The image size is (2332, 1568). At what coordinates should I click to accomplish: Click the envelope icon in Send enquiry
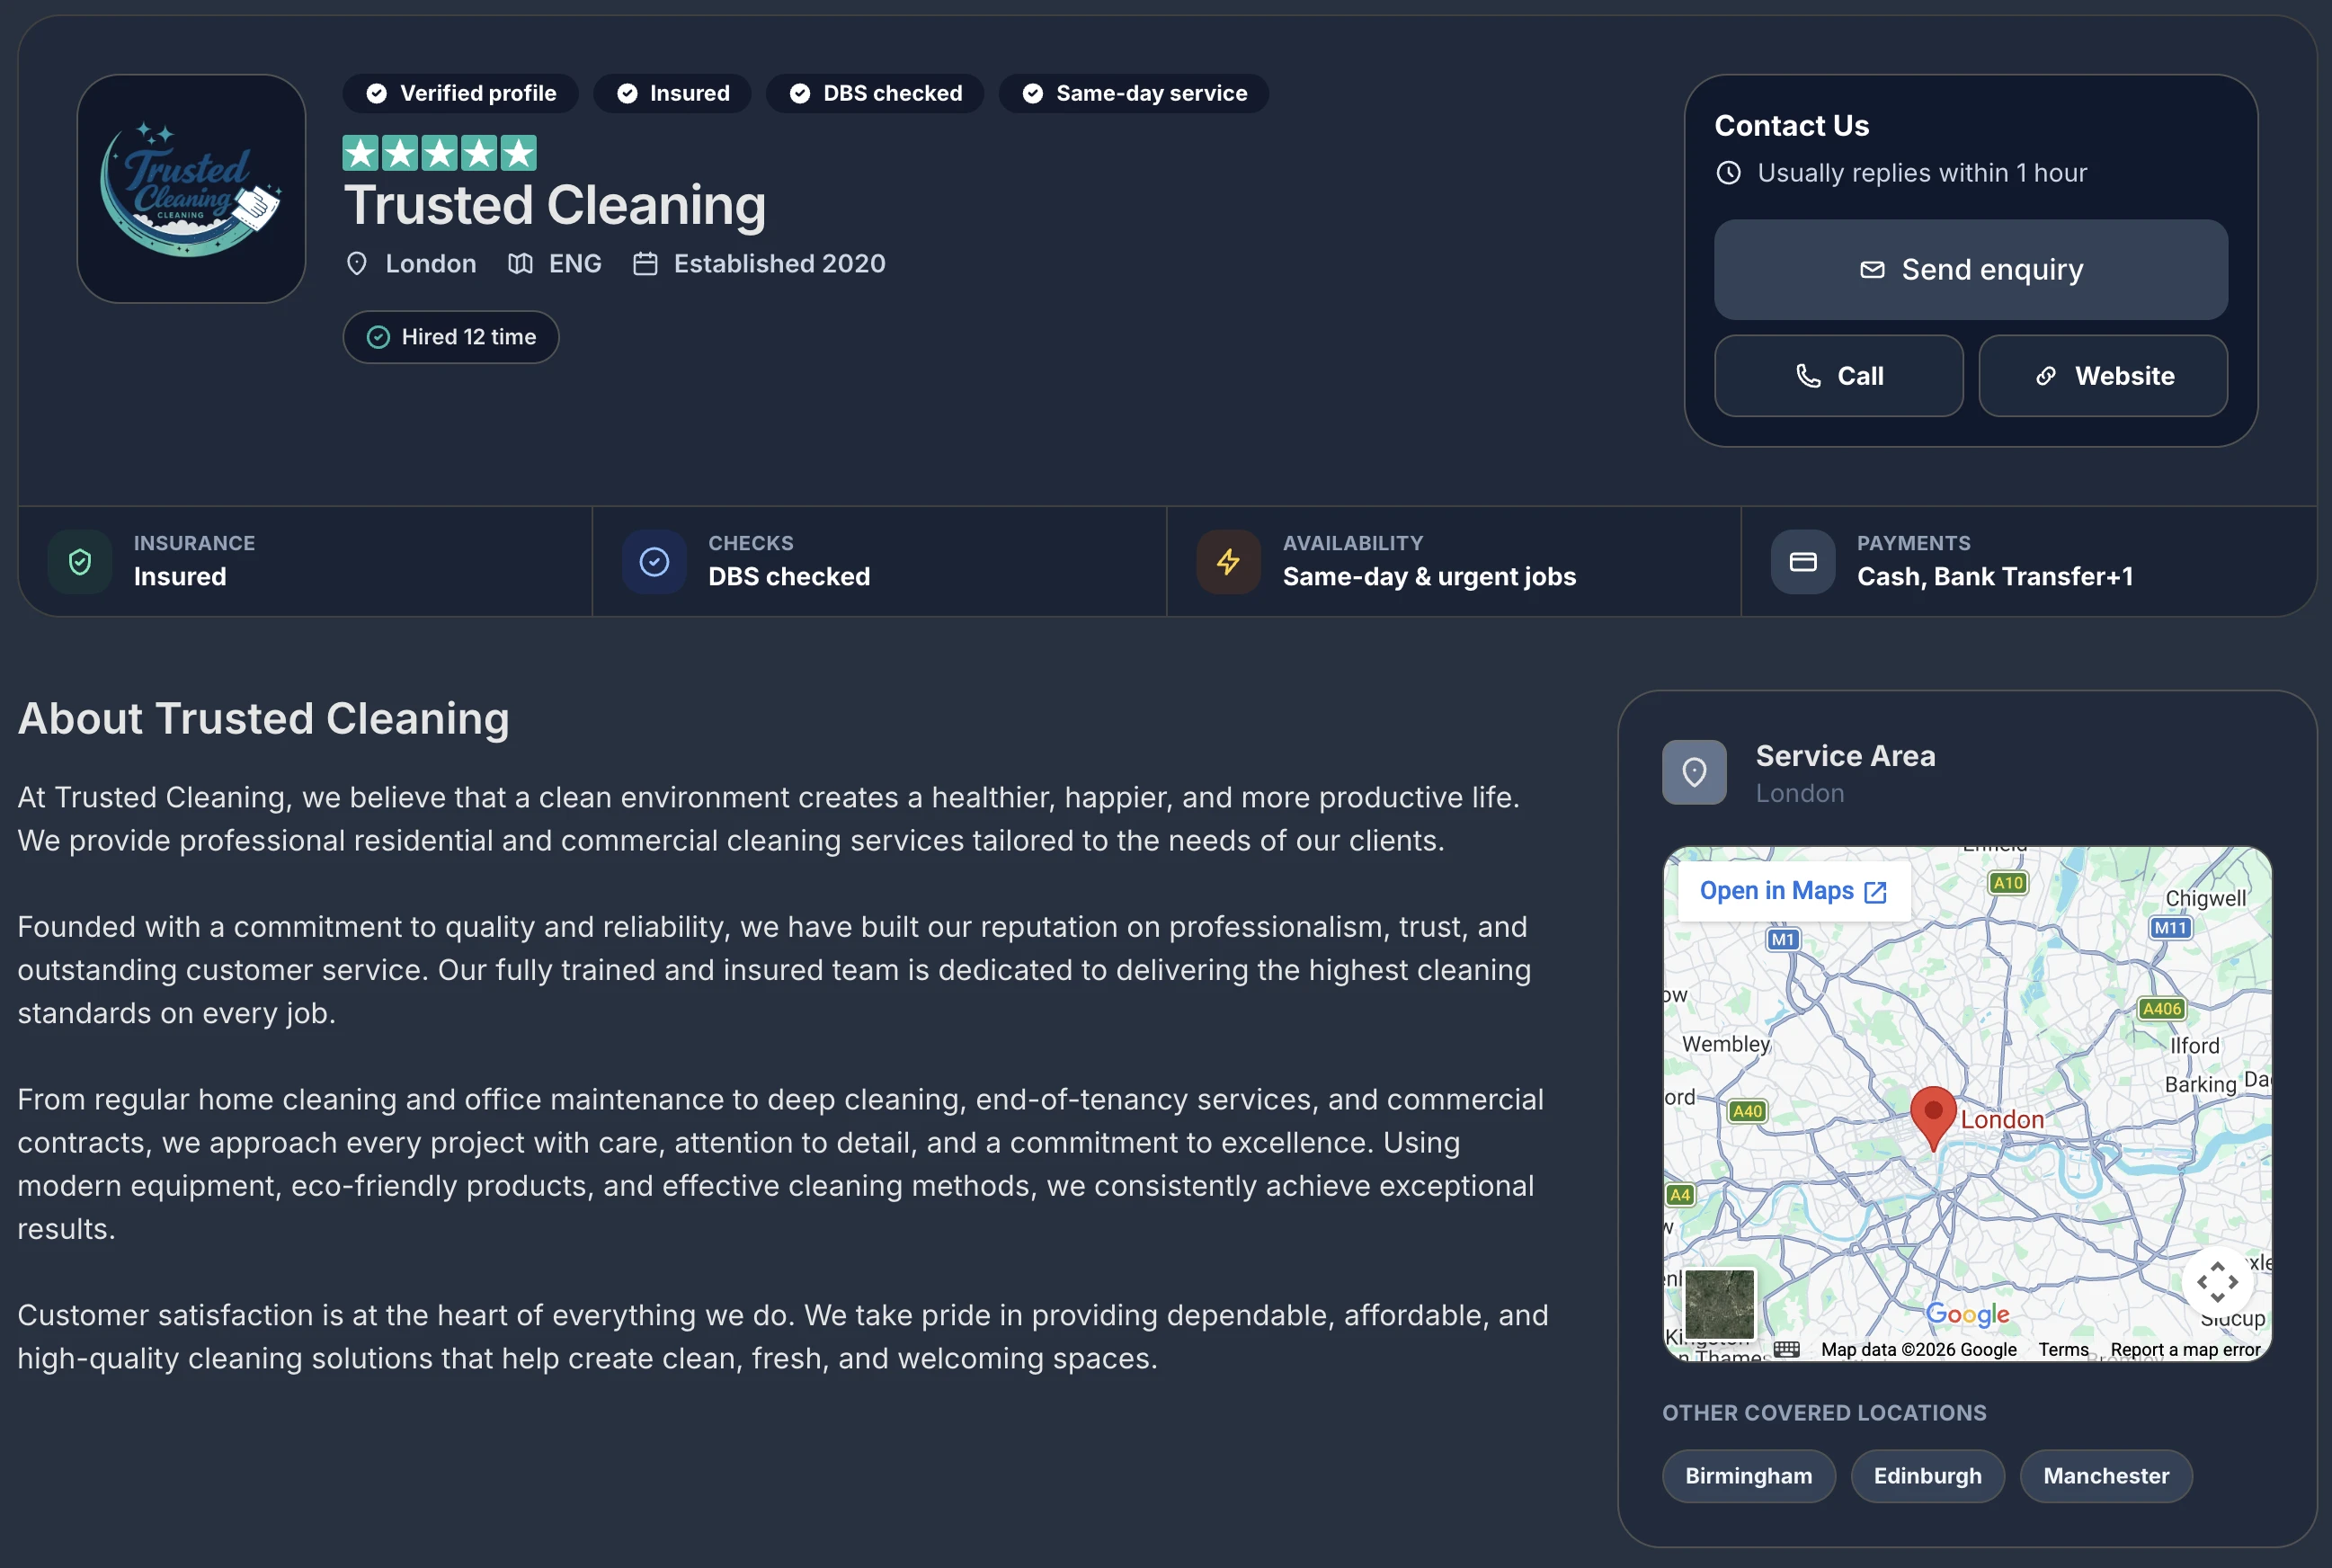[1872, 270]
